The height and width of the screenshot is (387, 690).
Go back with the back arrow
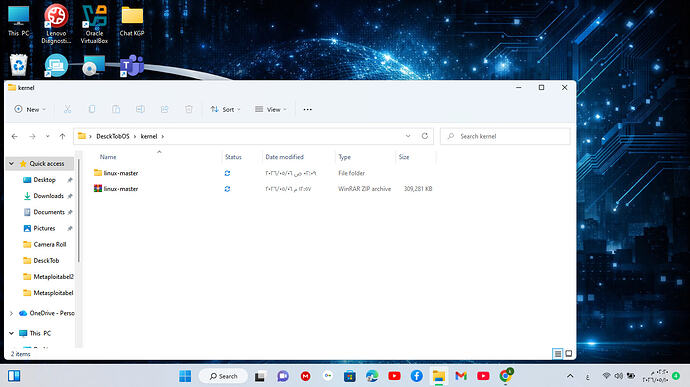[x=15, y=136]
